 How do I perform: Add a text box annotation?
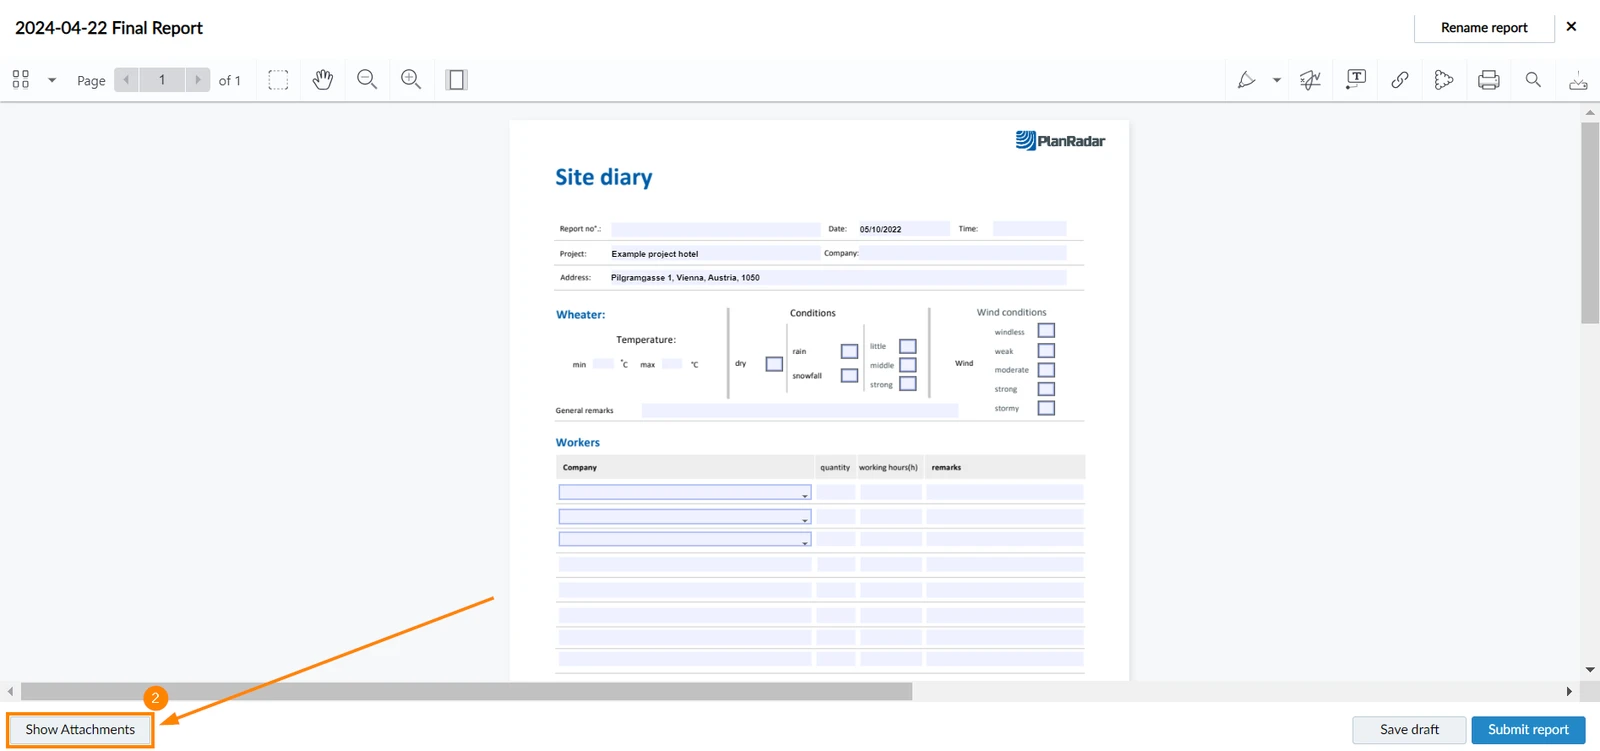coord(1356,80)
